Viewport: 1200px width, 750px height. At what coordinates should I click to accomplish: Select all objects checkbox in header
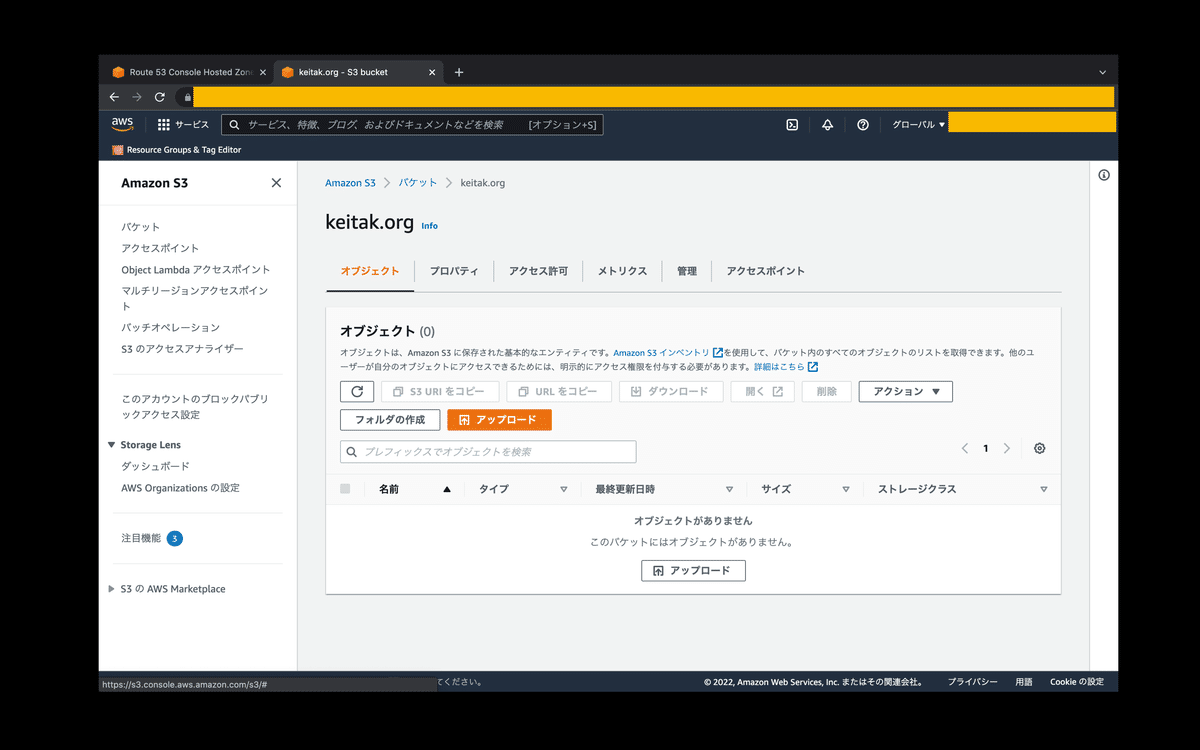[345, 489]
